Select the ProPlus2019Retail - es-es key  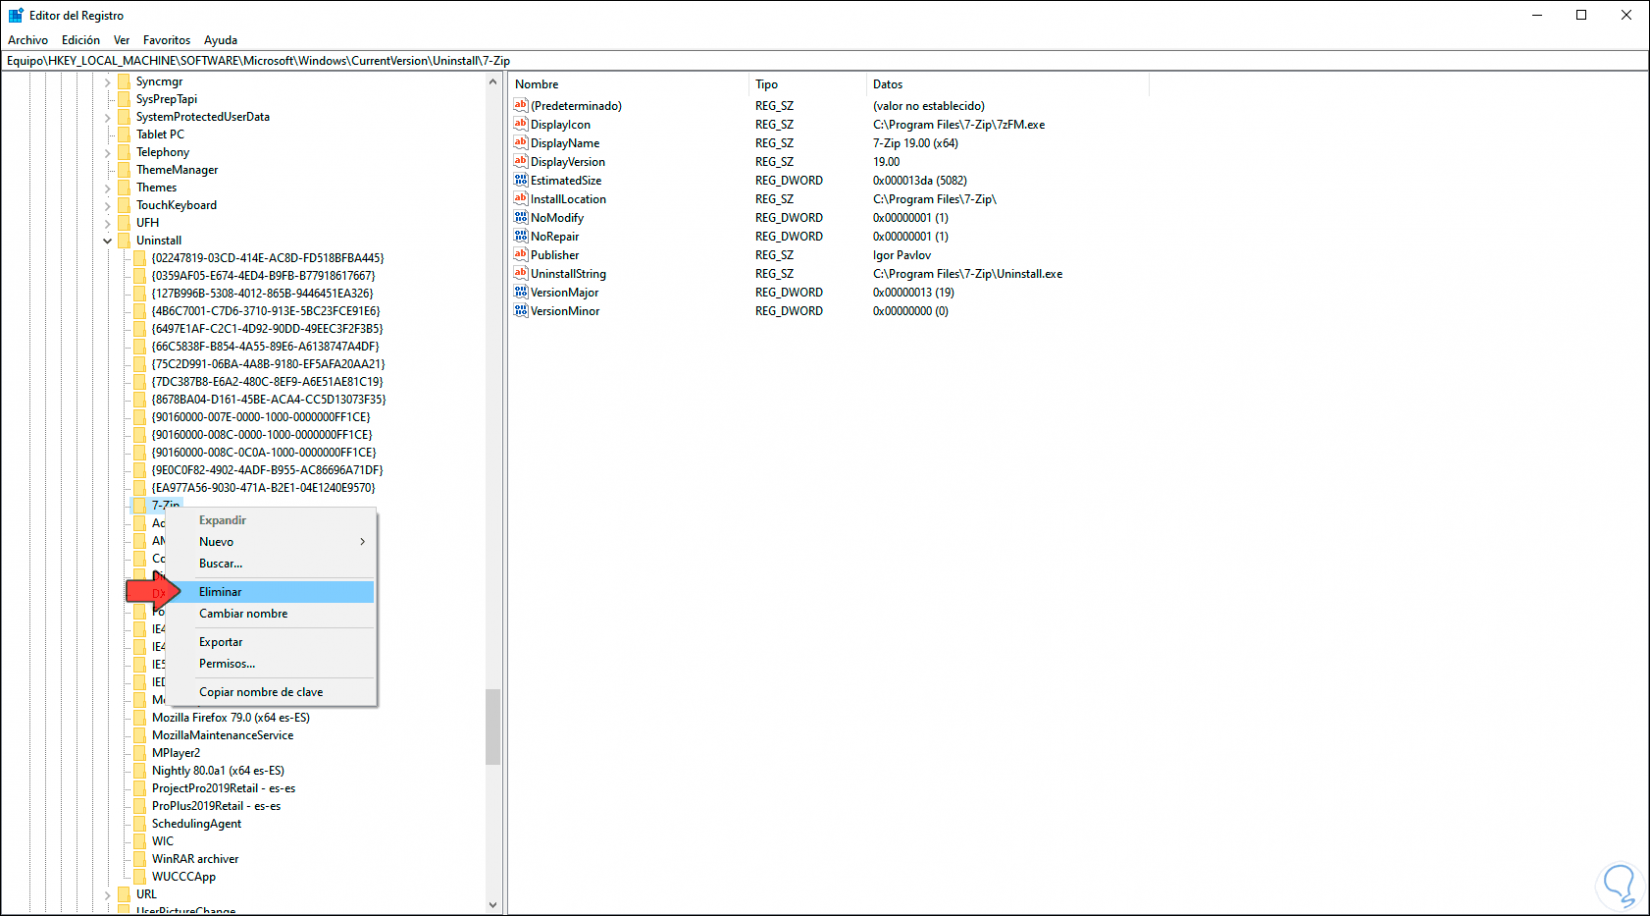point(216,806)
